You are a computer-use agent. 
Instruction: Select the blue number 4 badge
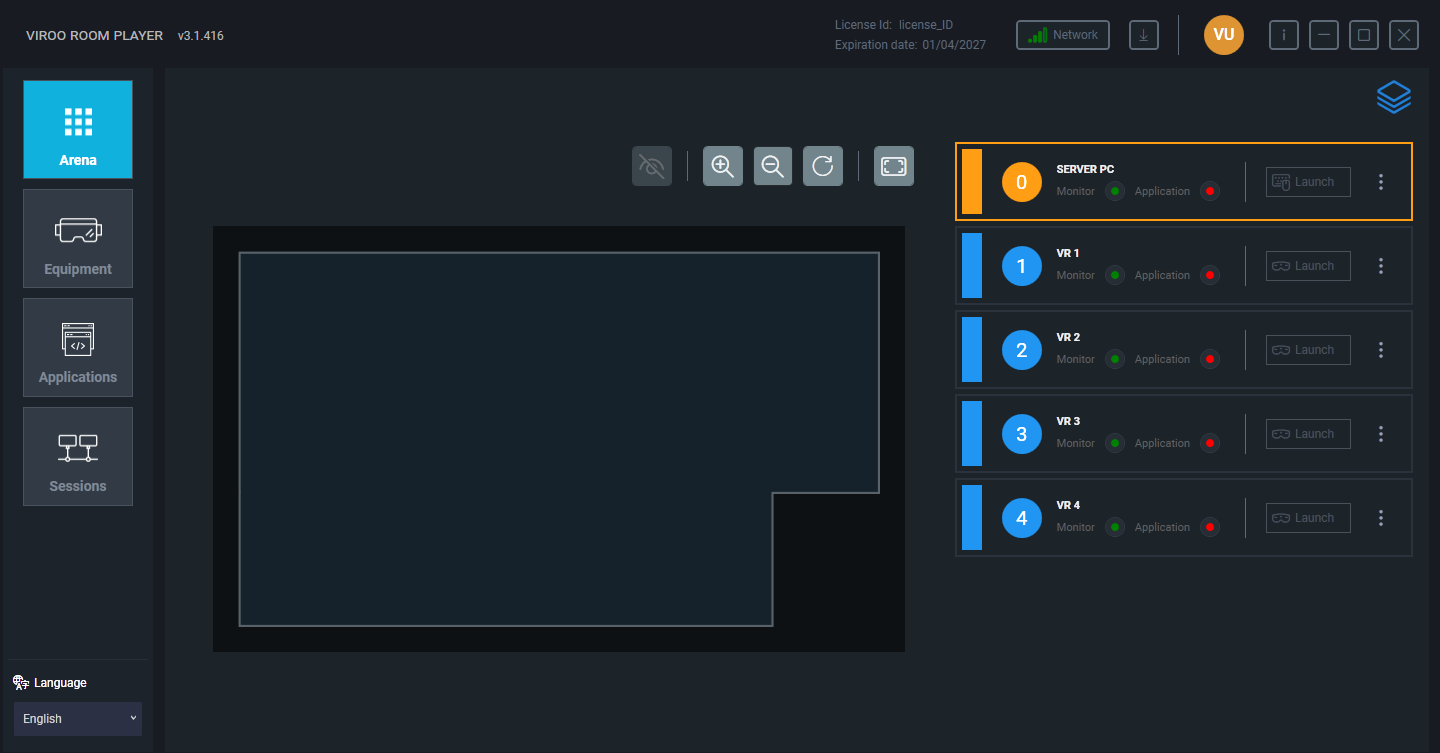tap(1021, 518)
